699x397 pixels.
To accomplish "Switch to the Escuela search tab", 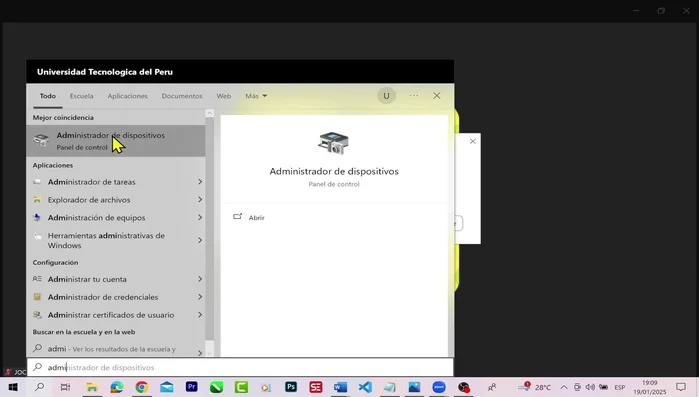I will 82,96.
